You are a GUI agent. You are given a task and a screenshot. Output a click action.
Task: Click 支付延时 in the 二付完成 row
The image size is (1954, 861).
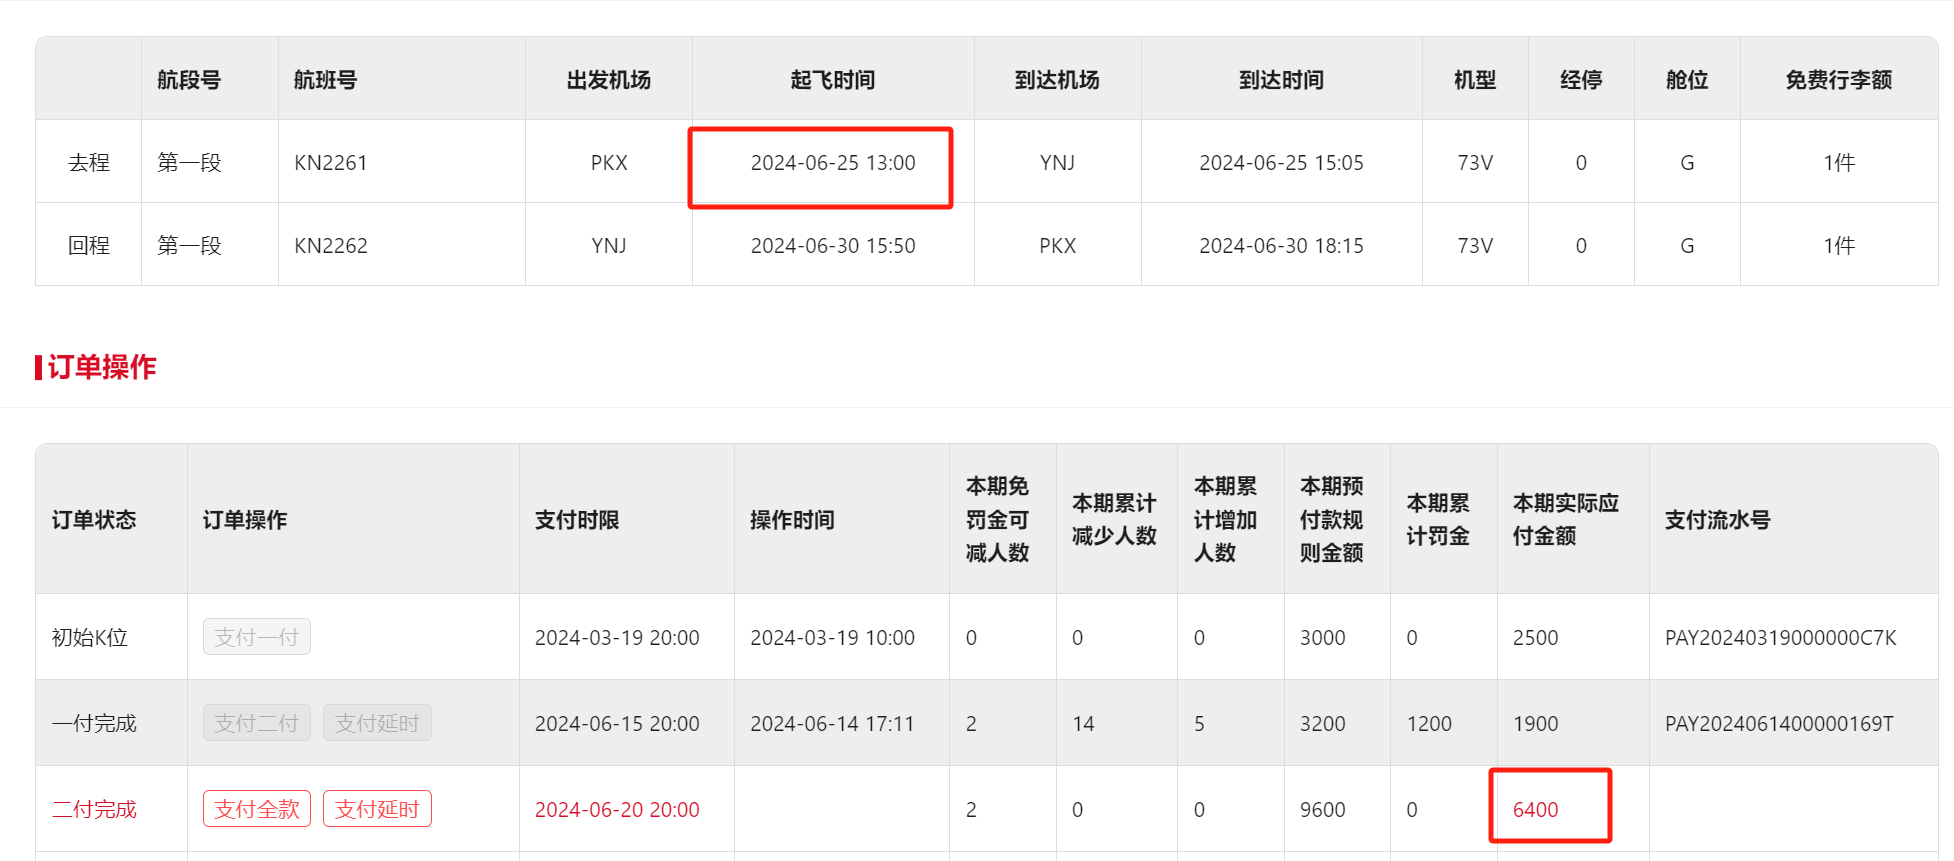[x=377, y=809]
